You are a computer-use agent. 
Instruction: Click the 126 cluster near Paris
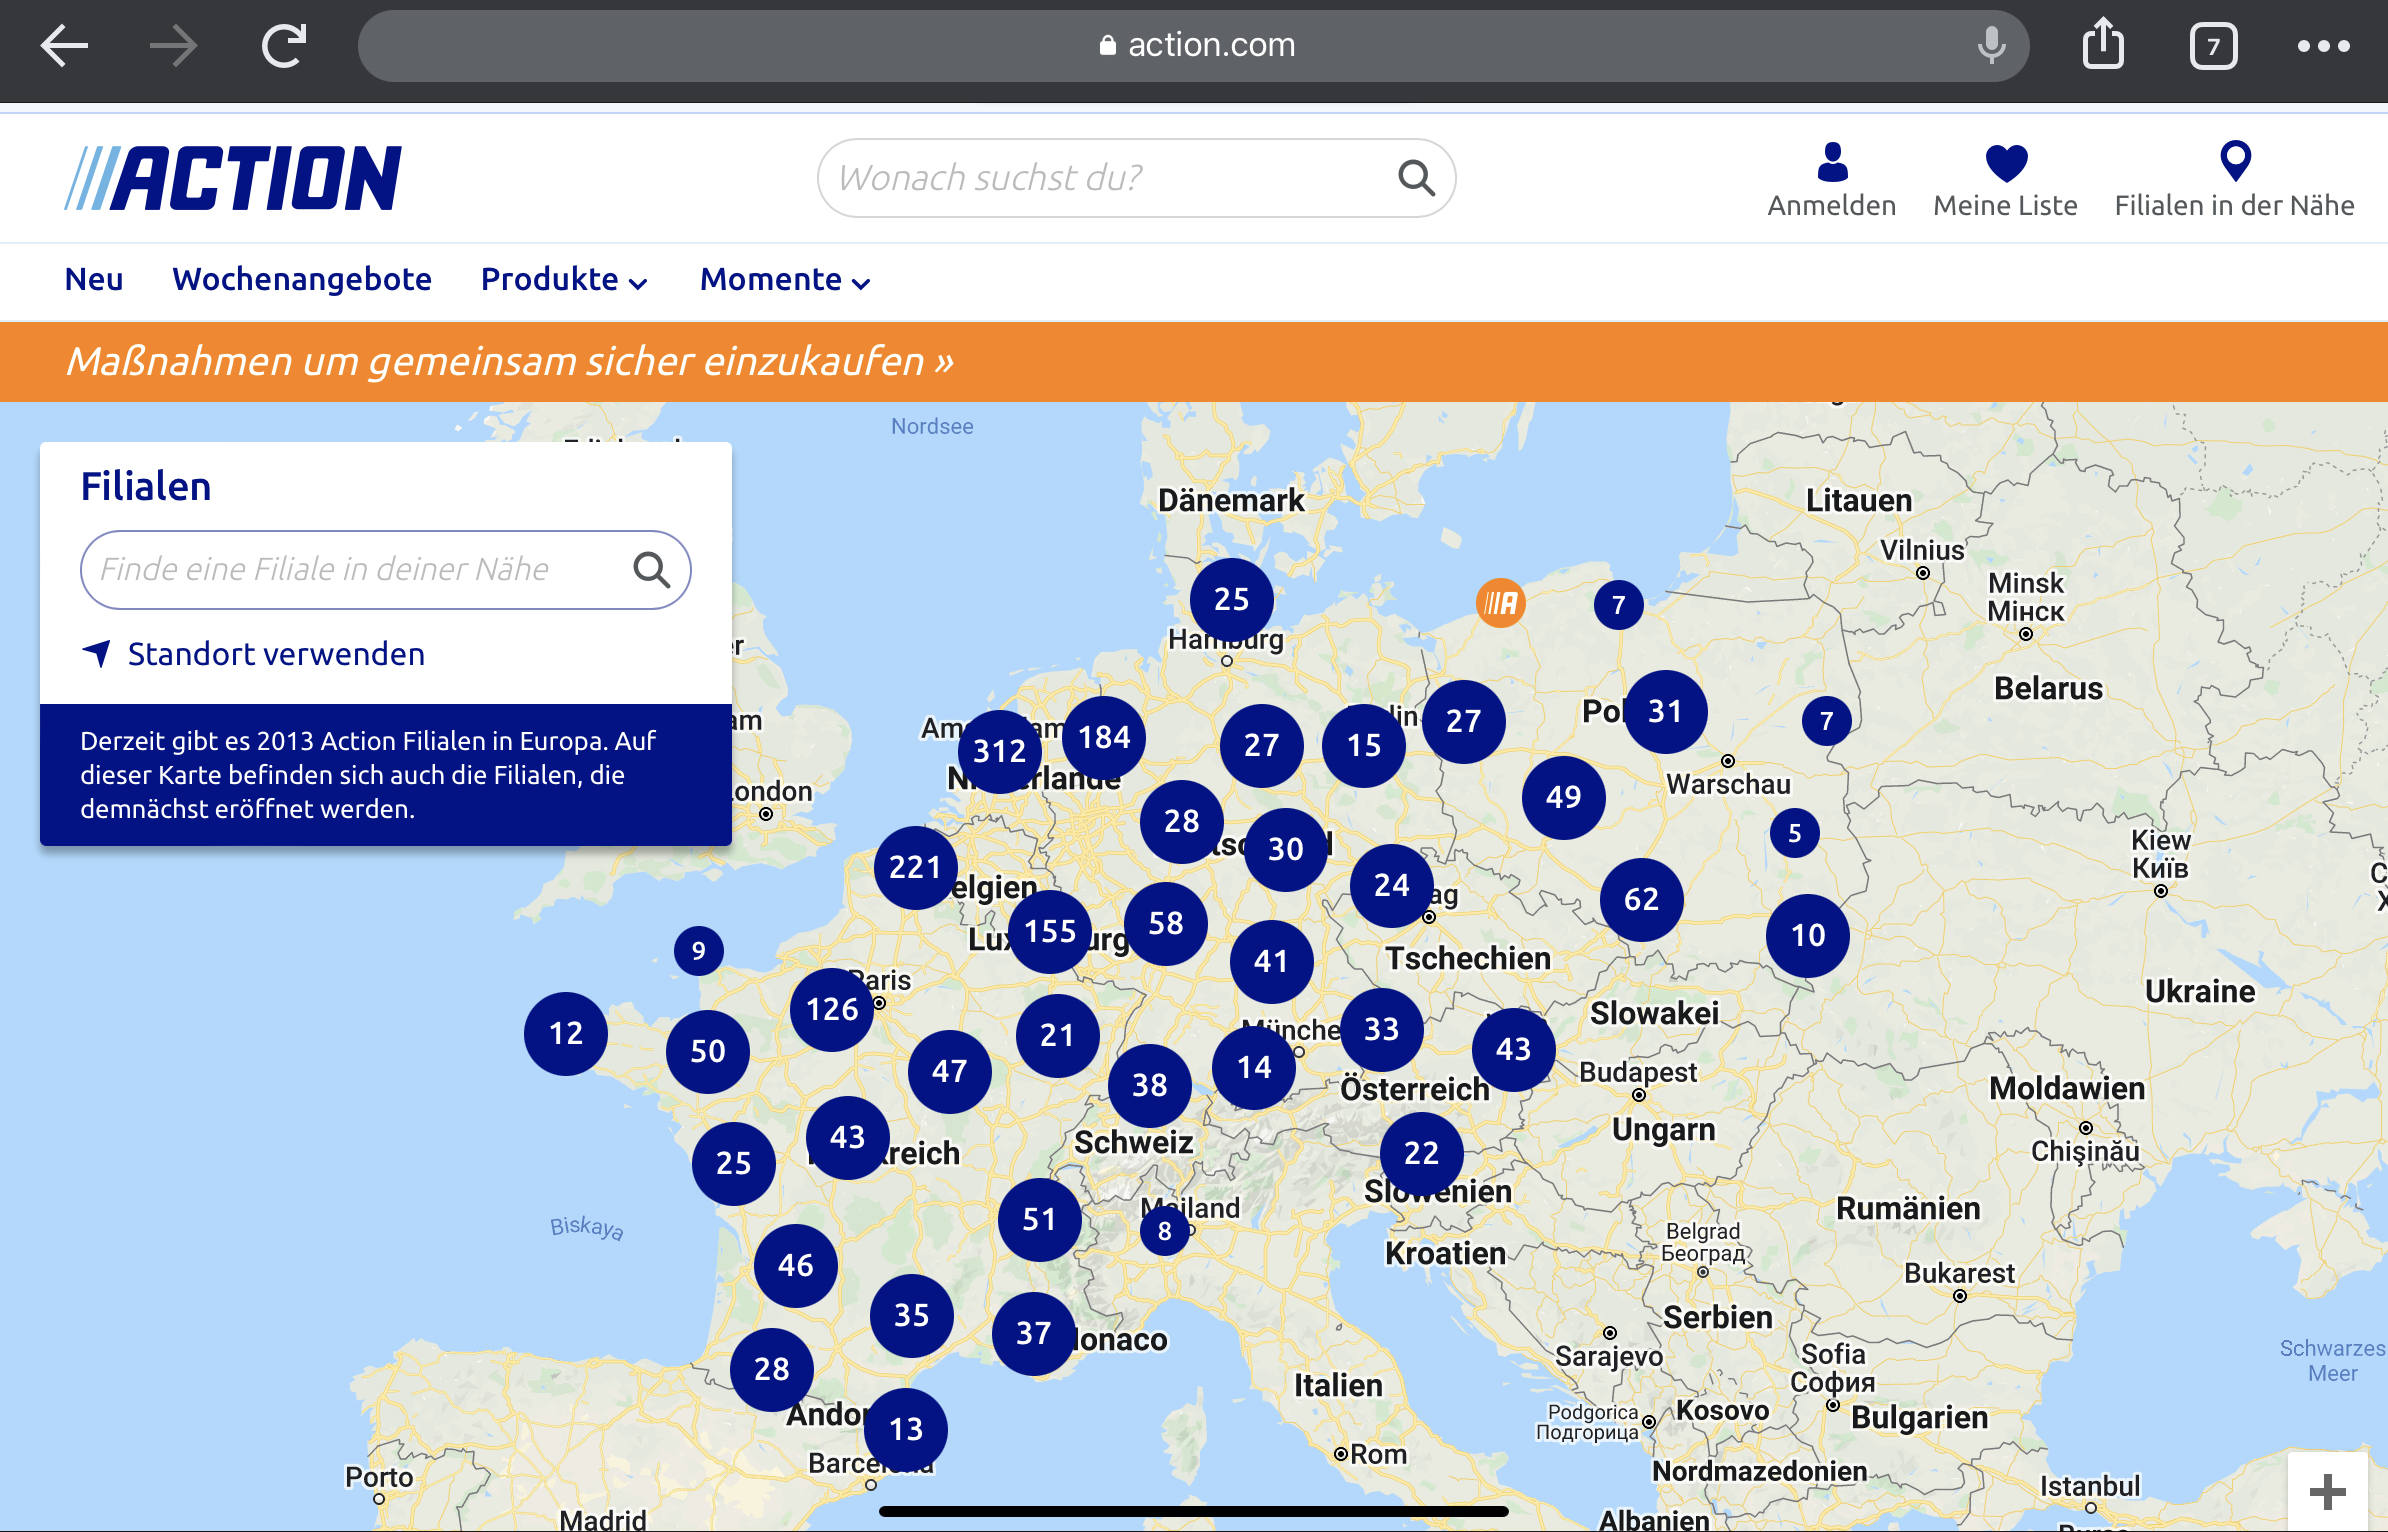(832, 1009)
